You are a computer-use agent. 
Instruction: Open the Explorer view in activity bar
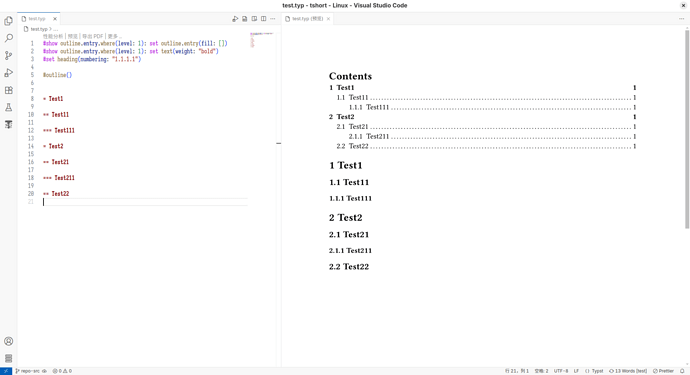pyautogui.click(x=8, y=21)
